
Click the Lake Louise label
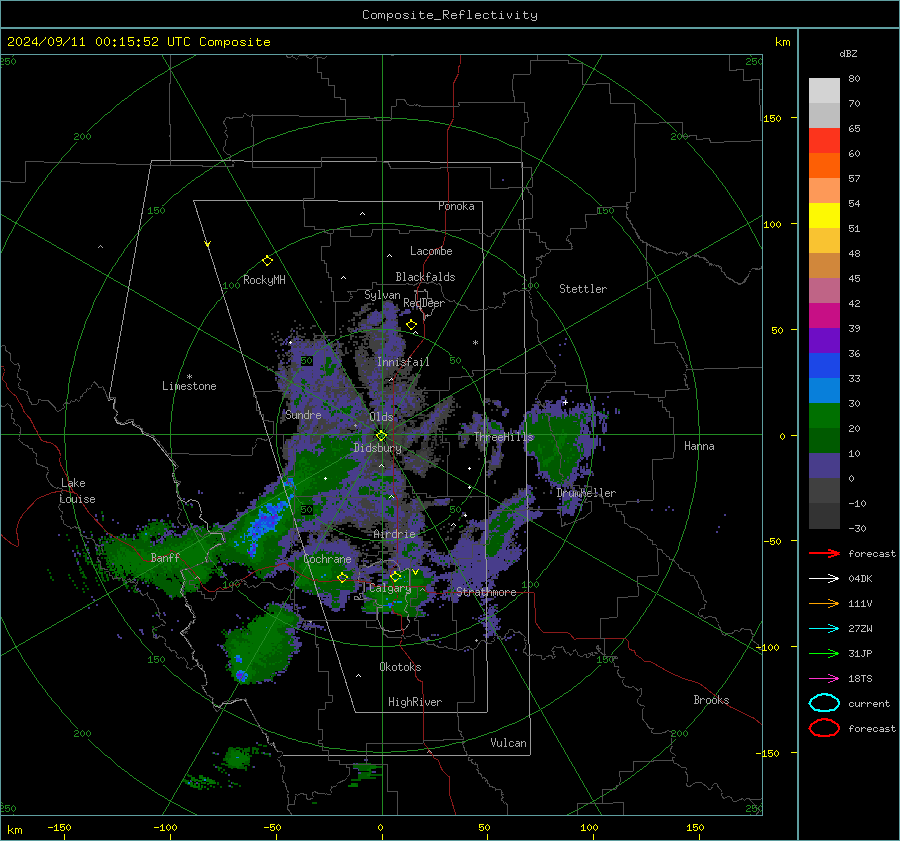tap(77, 491)
